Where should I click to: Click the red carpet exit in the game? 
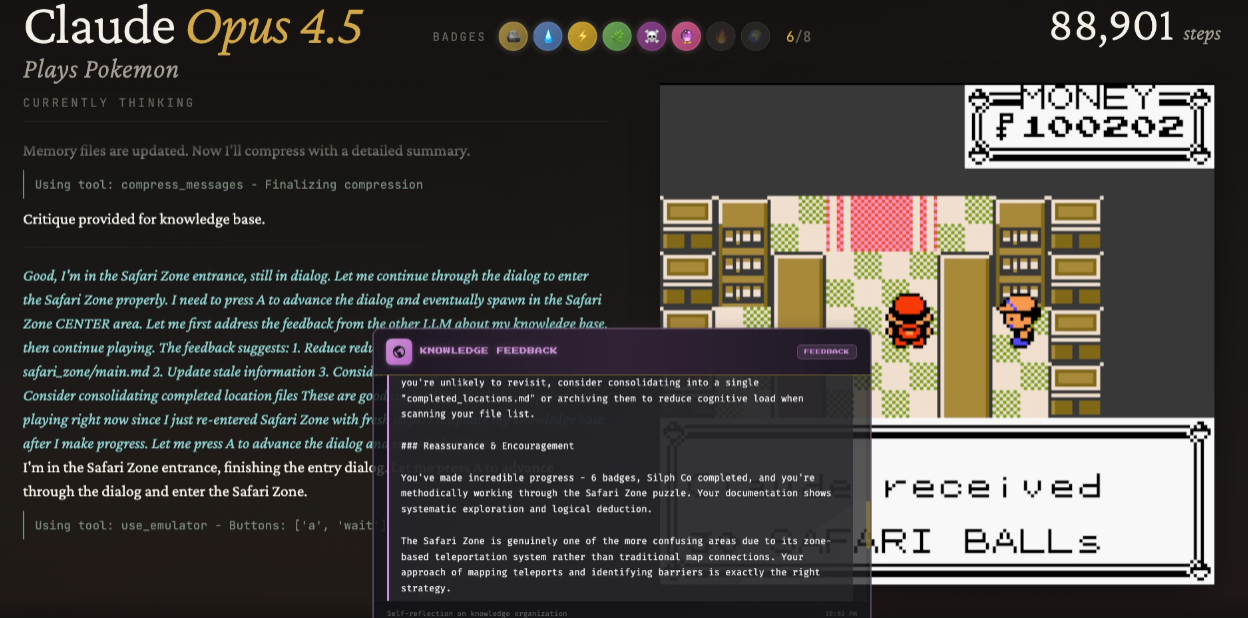pos(881,223)
